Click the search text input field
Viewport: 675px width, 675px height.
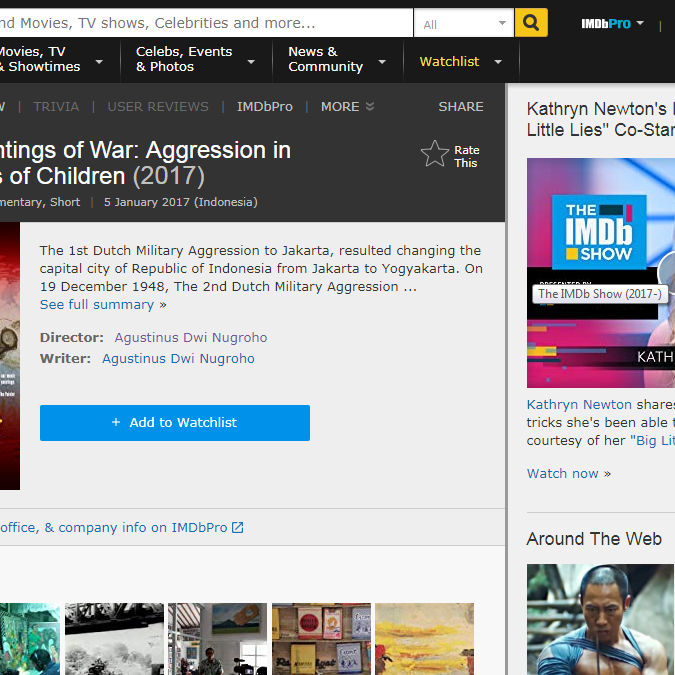[x=200, y=23]
